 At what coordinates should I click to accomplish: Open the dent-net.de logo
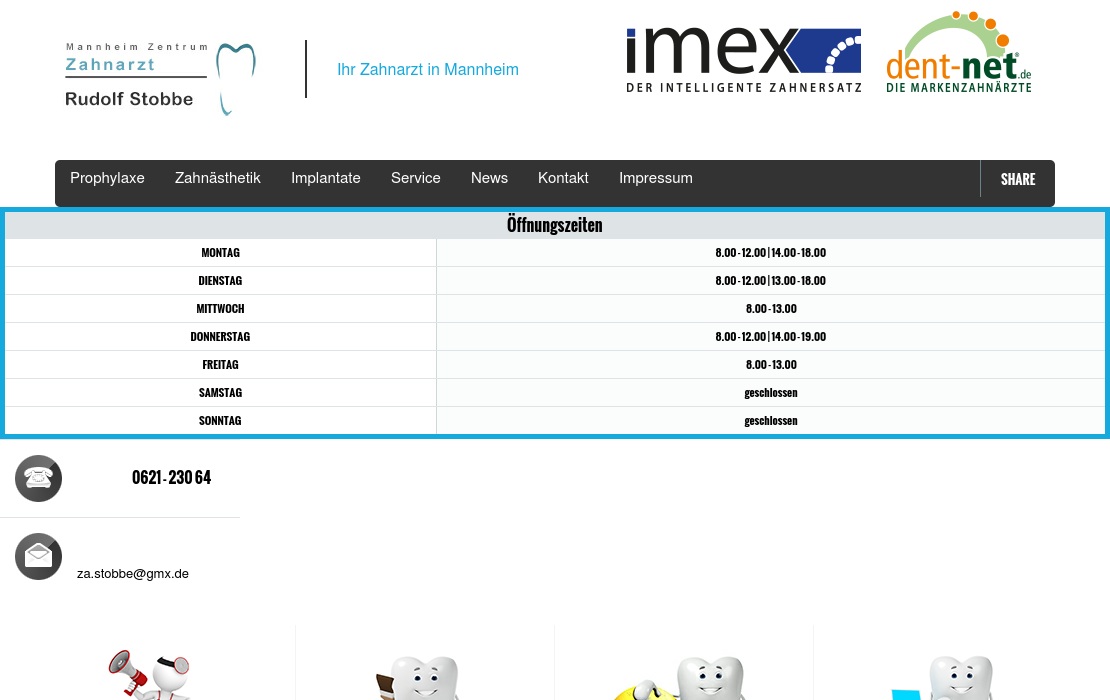click(958, 55)
